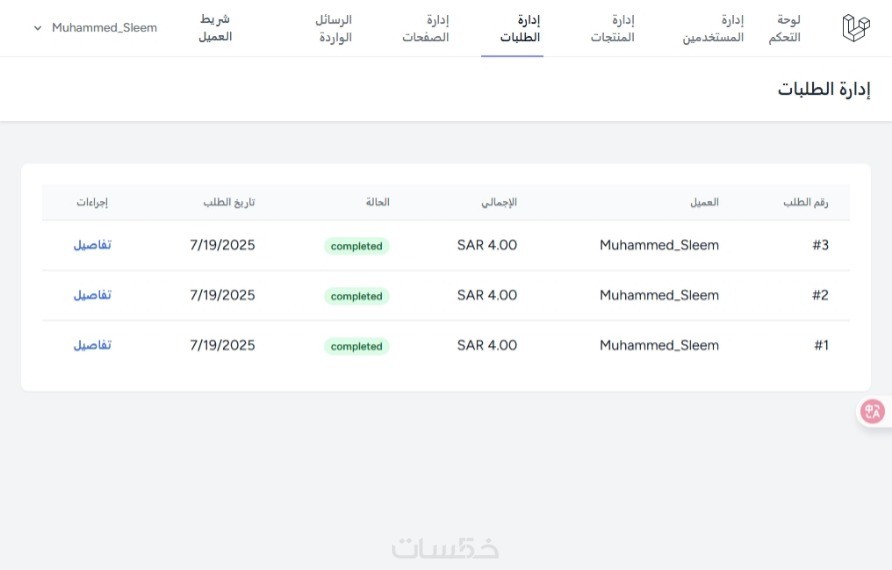Open the لوحة التحكم dashboard tab
This screenshot has width=892, height=570.
click(x=789, y=28)
